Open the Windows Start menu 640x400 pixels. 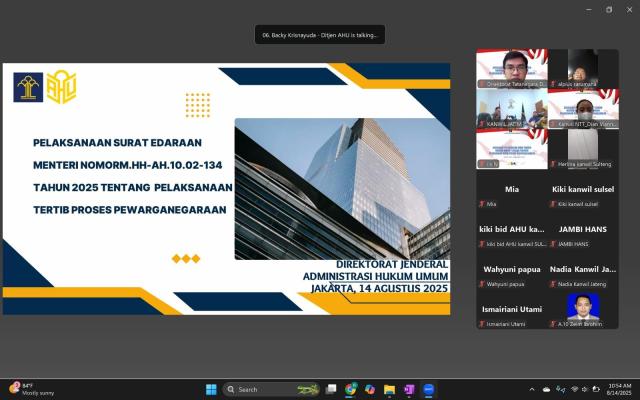pos(211,389)
